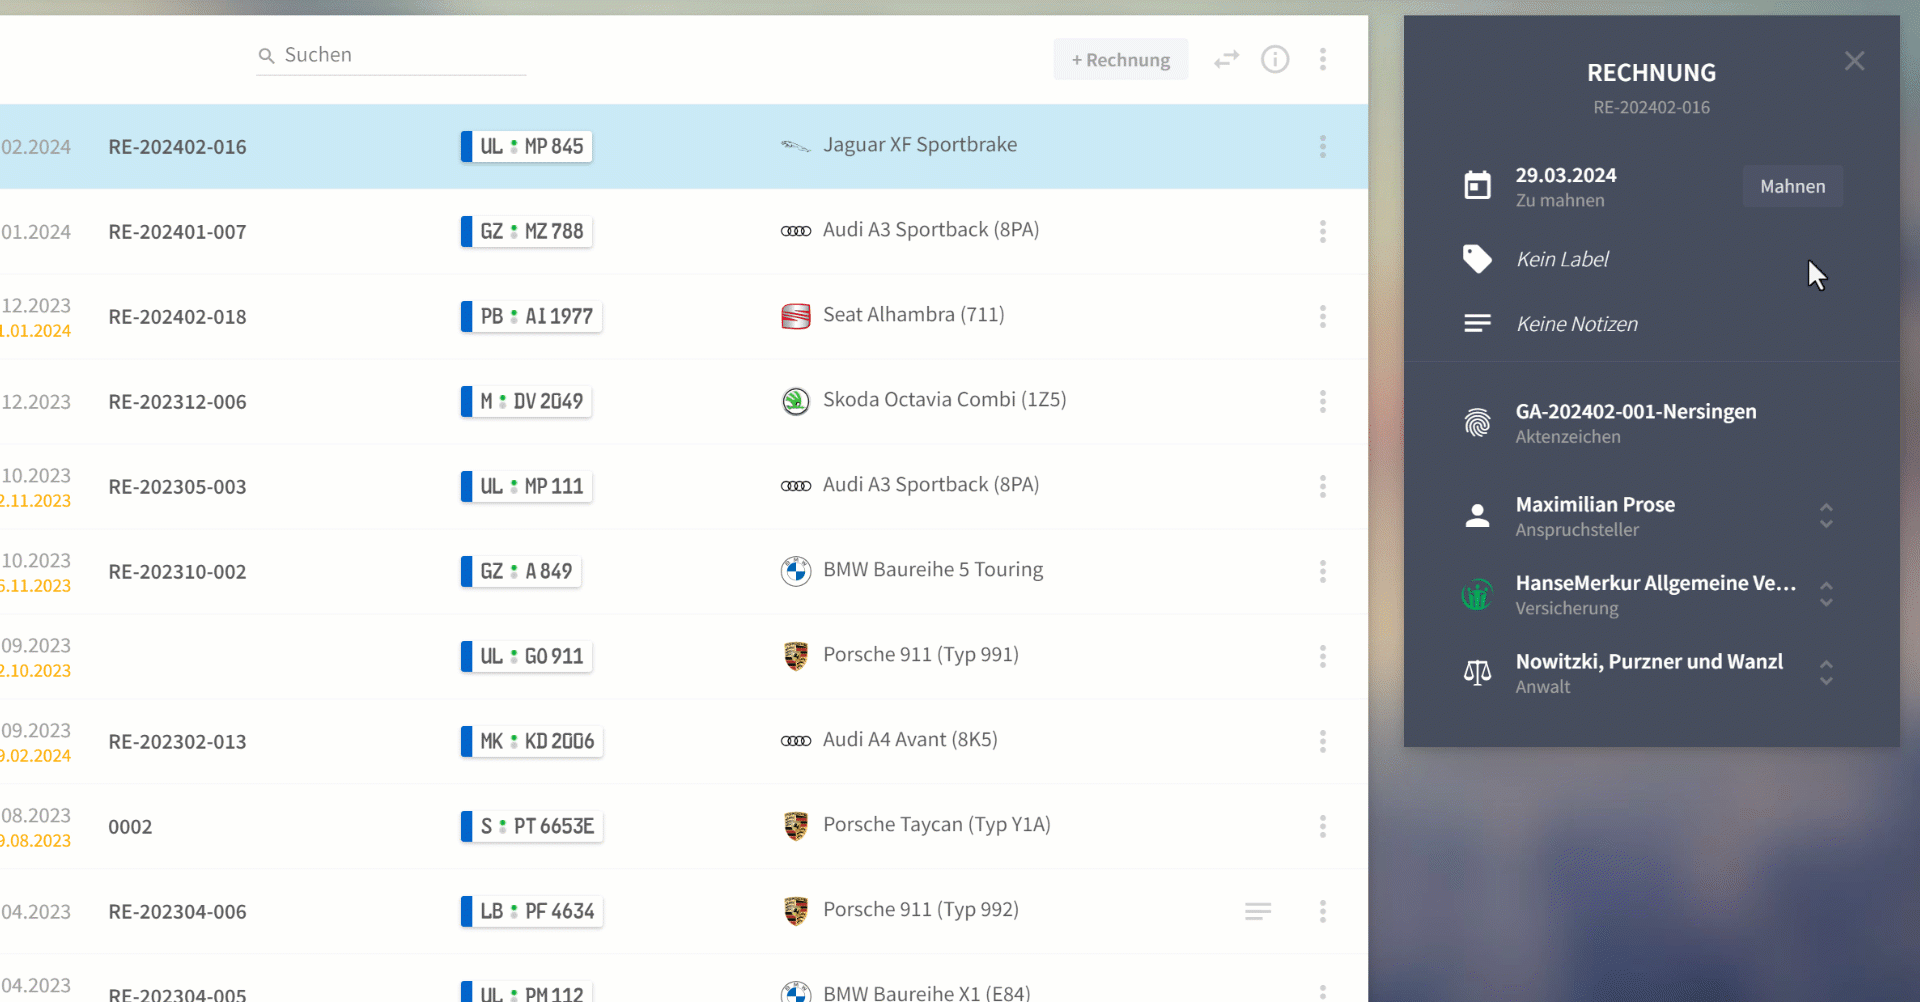
Task: Close the Rechnung detail panel
Action: click(x=1854, y=61)
